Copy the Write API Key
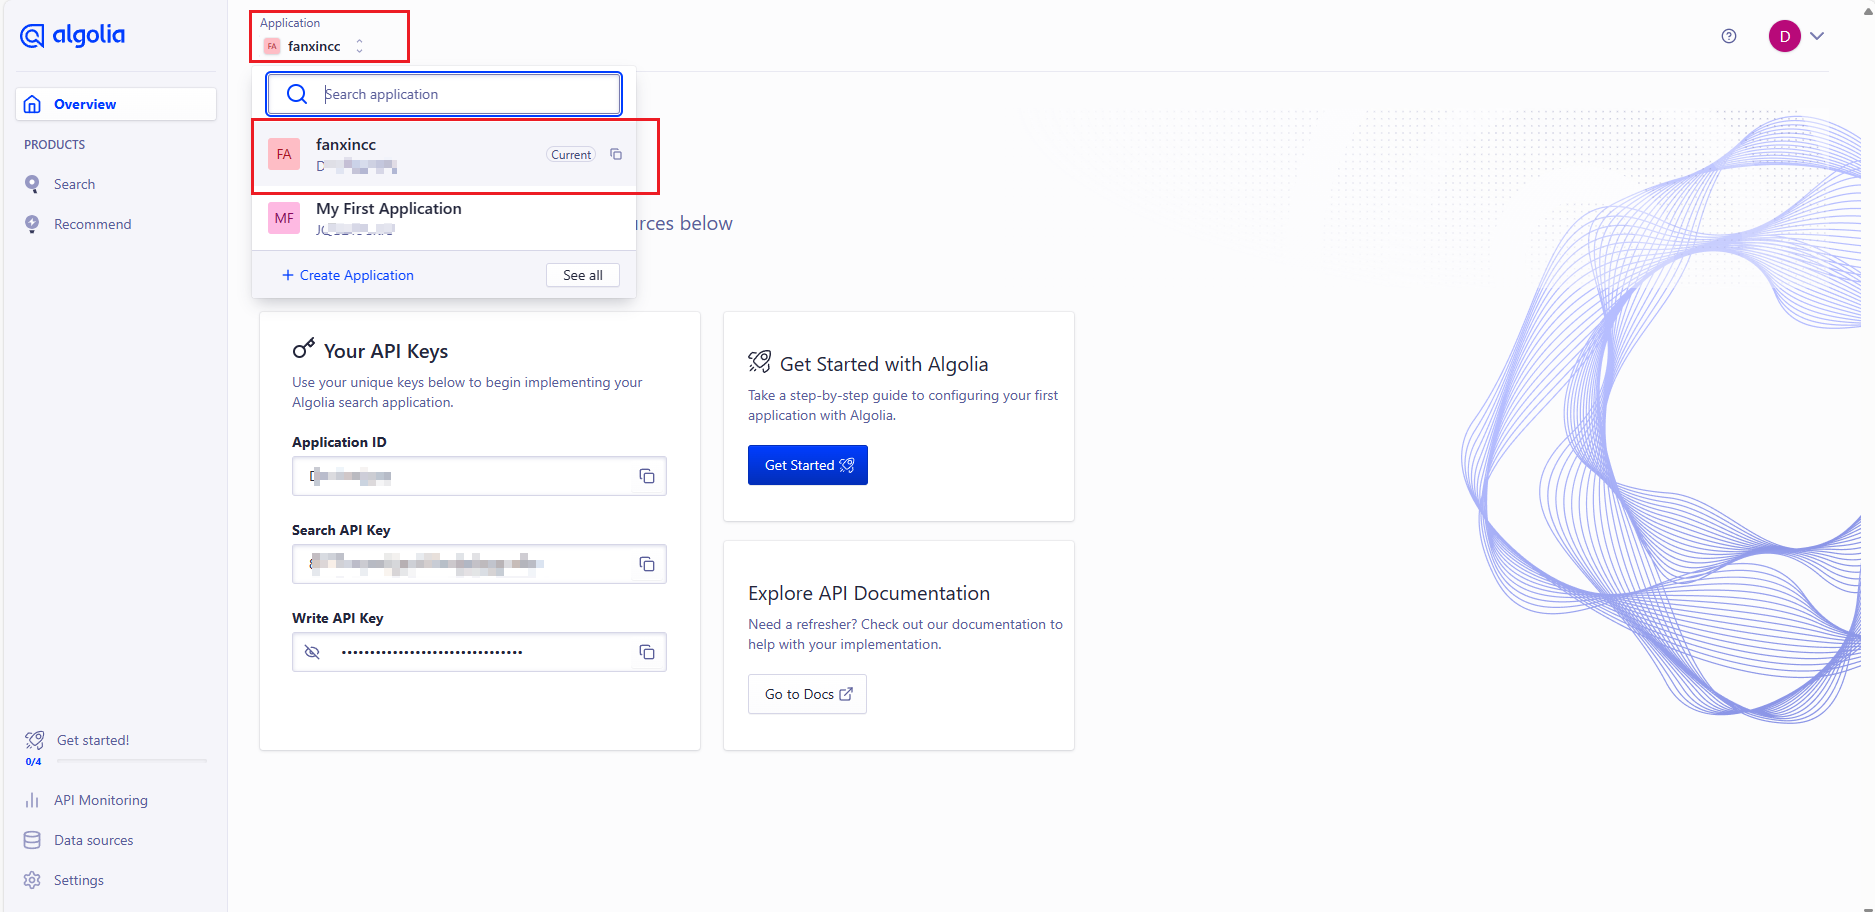This screenshot has height=912, width=1875. [647, 652]
